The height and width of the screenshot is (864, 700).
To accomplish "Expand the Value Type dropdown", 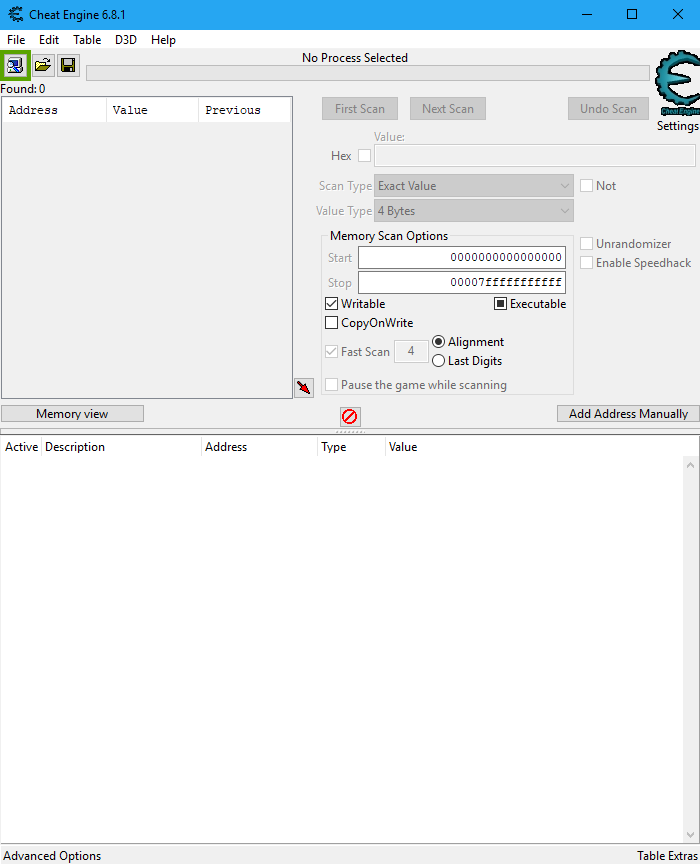I will click(474, 211).
